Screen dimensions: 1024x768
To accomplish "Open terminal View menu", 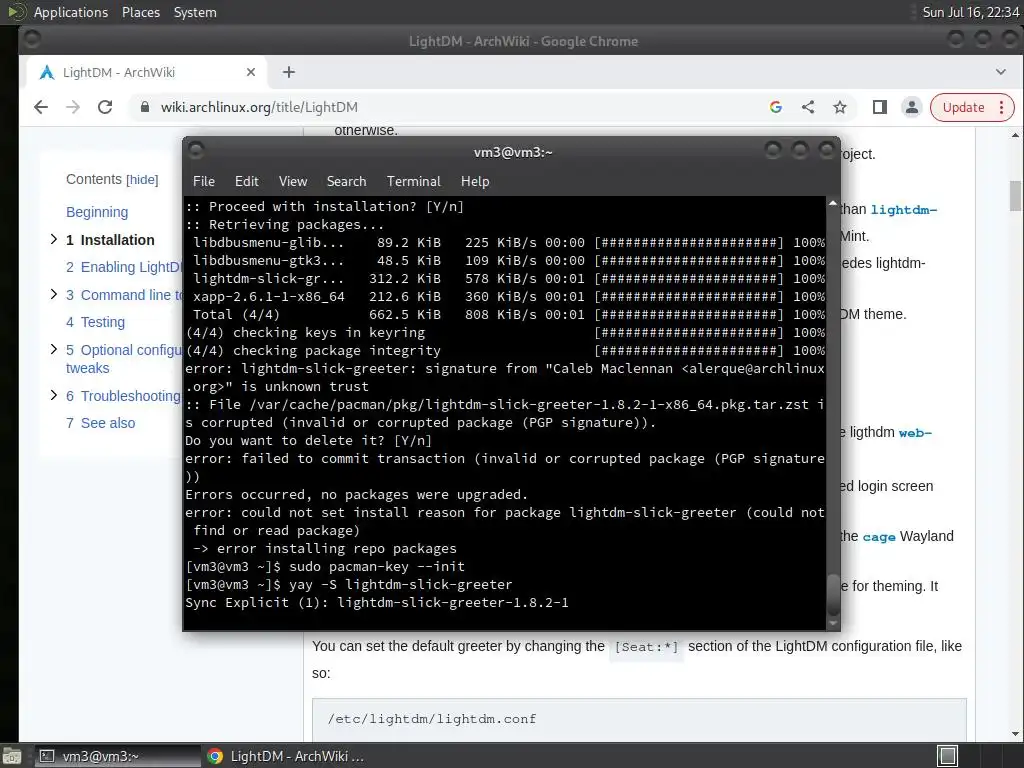I will point(293,182).
